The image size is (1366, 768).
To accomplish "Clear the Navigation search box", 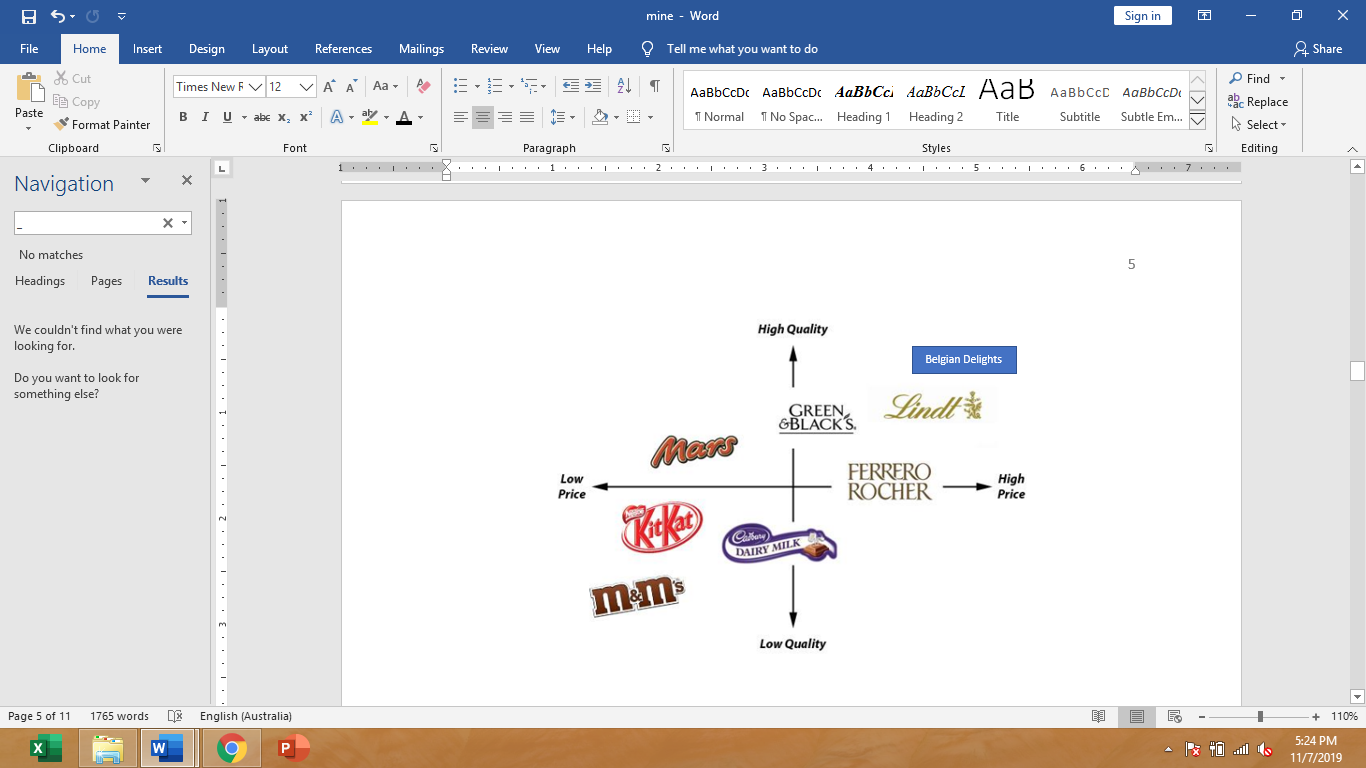I will (x=168, y=223).
